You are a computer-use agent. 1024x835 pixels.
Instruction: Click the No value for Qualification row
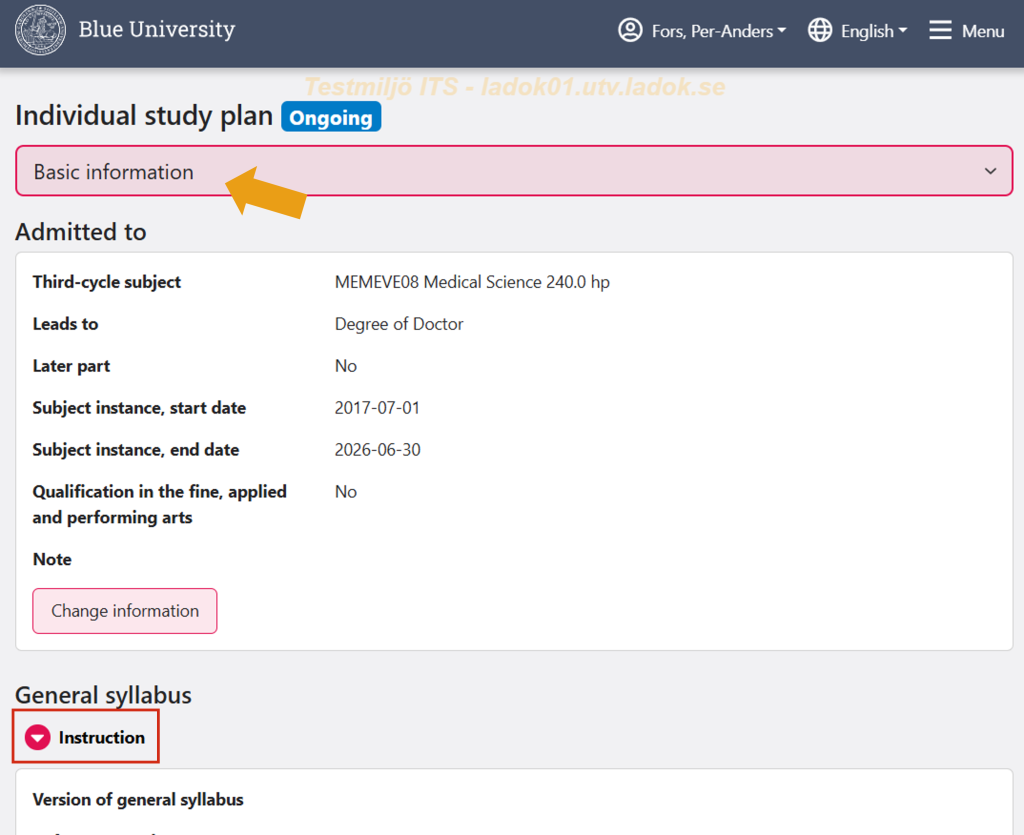tap(345, 492)
